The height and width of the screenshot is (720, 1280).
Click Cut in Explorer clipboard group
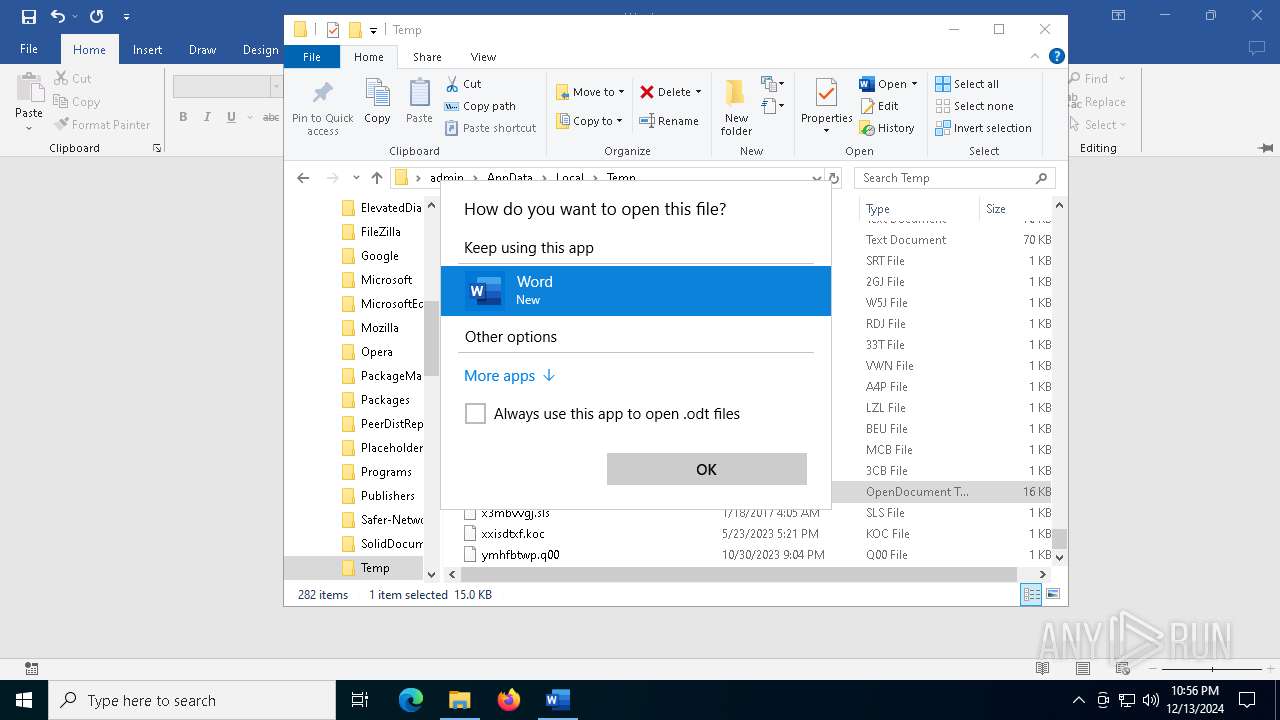(463, 84)
